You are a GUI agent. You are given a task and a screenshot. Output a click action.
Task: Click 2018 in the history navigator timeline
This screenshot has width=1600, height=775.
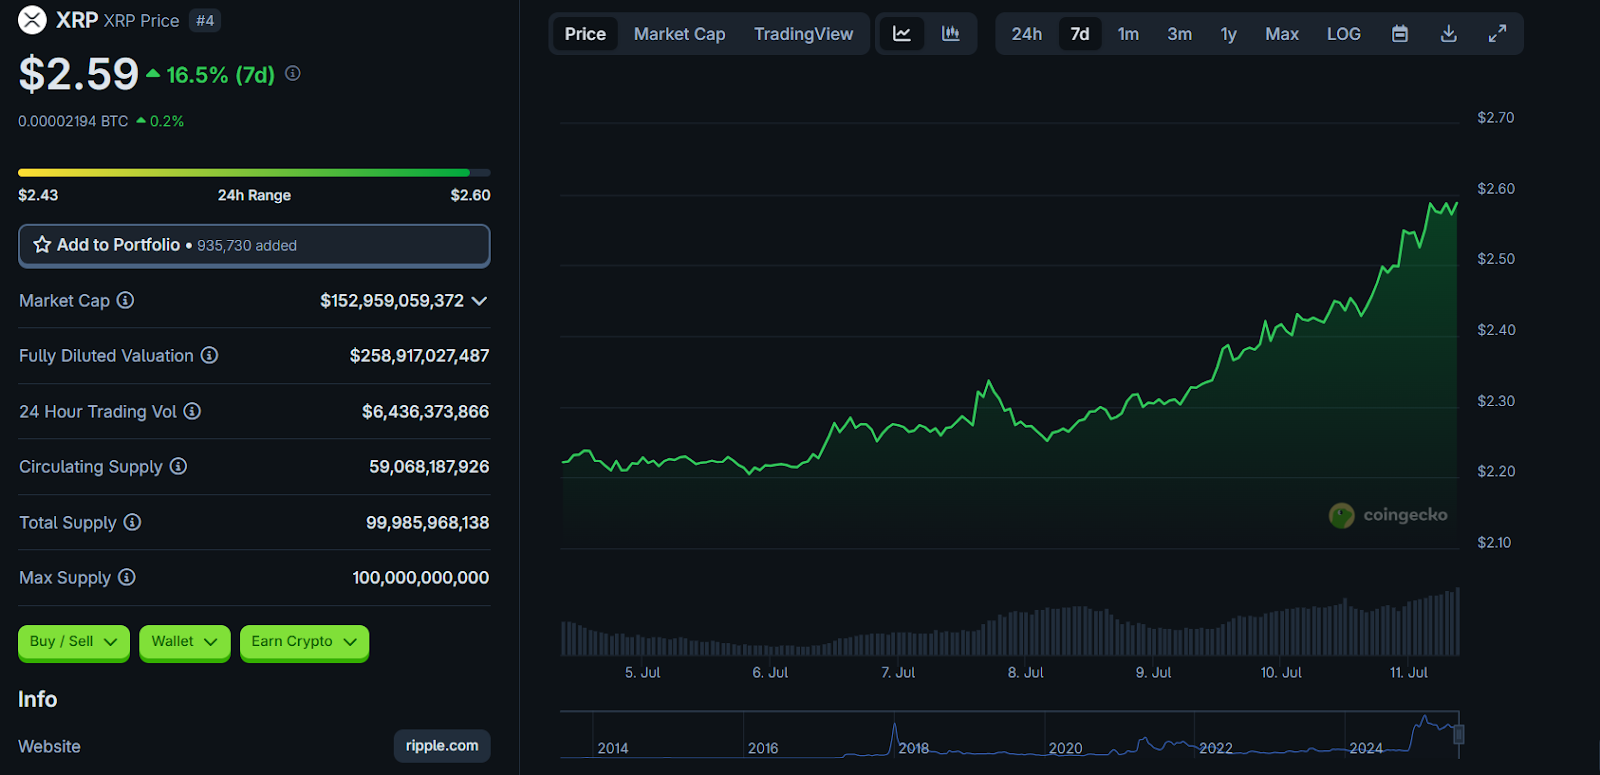click(913, 748)
